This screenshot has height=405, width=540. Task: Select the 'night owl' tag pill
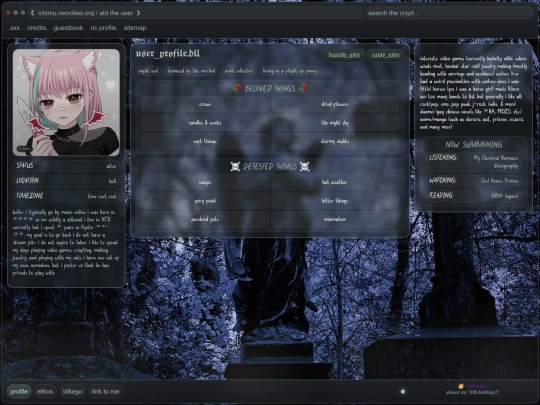click(x=148, y=71)
